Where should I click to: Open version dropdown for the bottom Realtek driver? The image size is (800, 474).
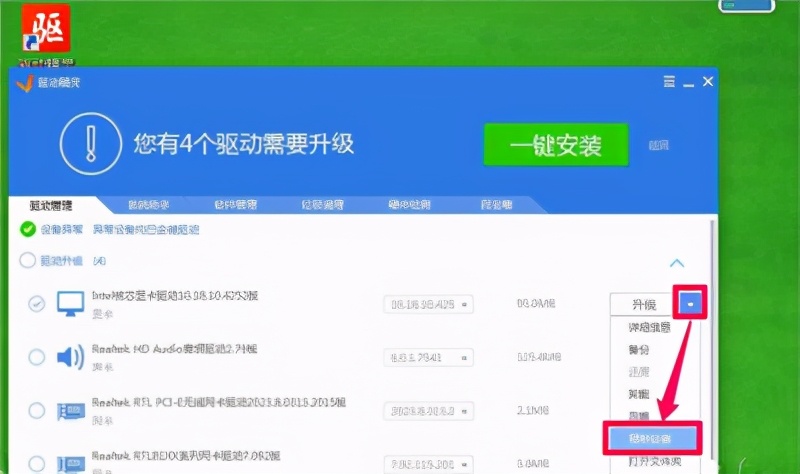[428, 464]
